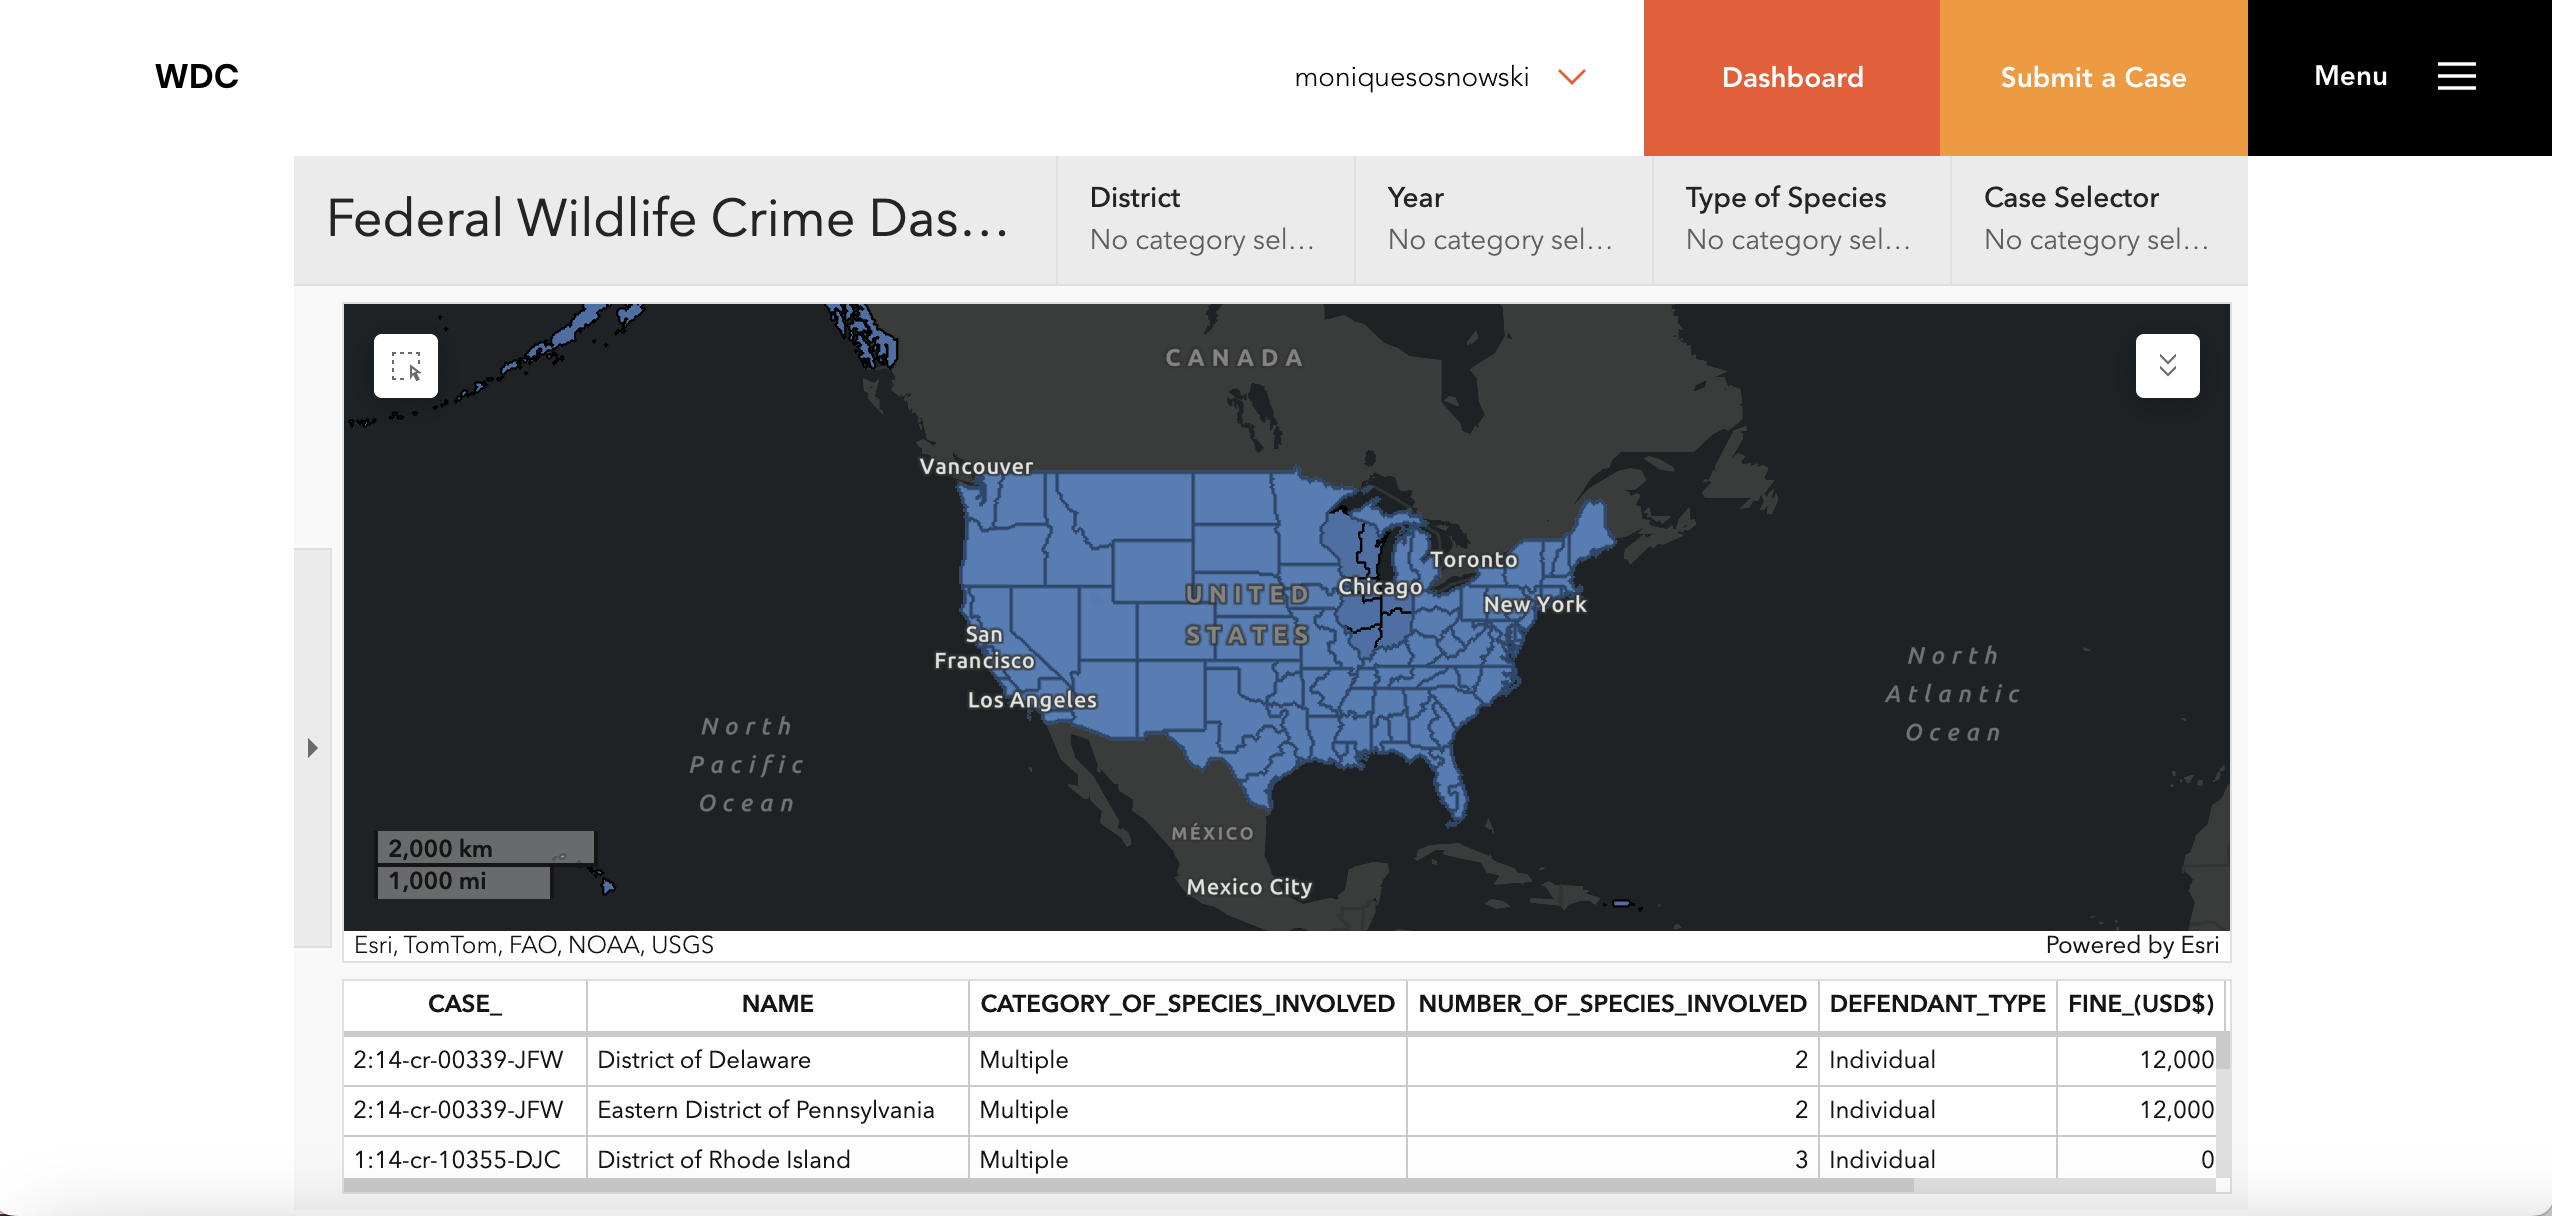Click the table's horizontal scrollbar
This screenshot has width=2552, height=1216.
1127,1185
